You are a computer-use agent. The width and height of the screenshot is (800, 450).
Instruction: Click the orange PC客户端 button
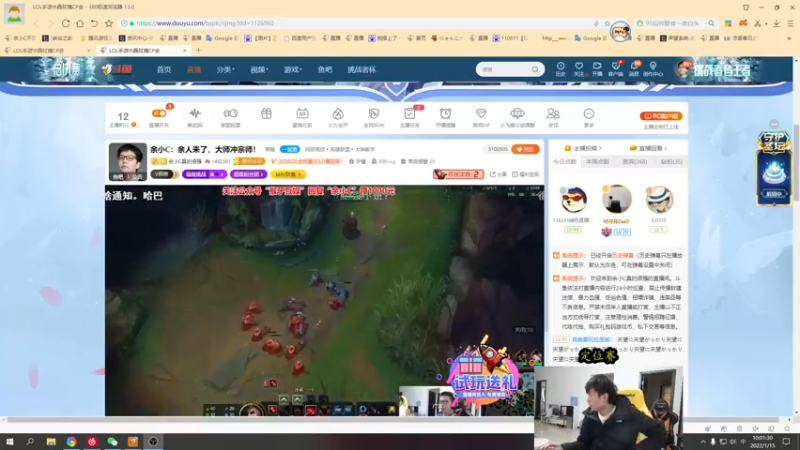[x=661, y=116]
